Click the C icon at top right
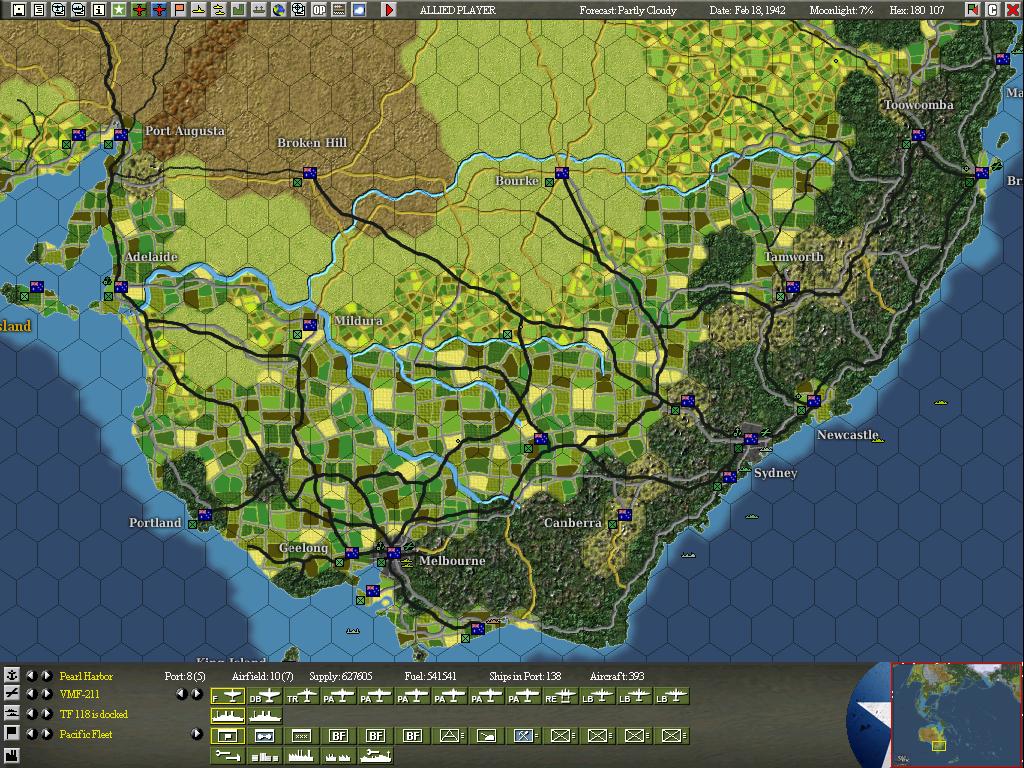Screen dimensions: 1024x768 (x=993, y=10)
